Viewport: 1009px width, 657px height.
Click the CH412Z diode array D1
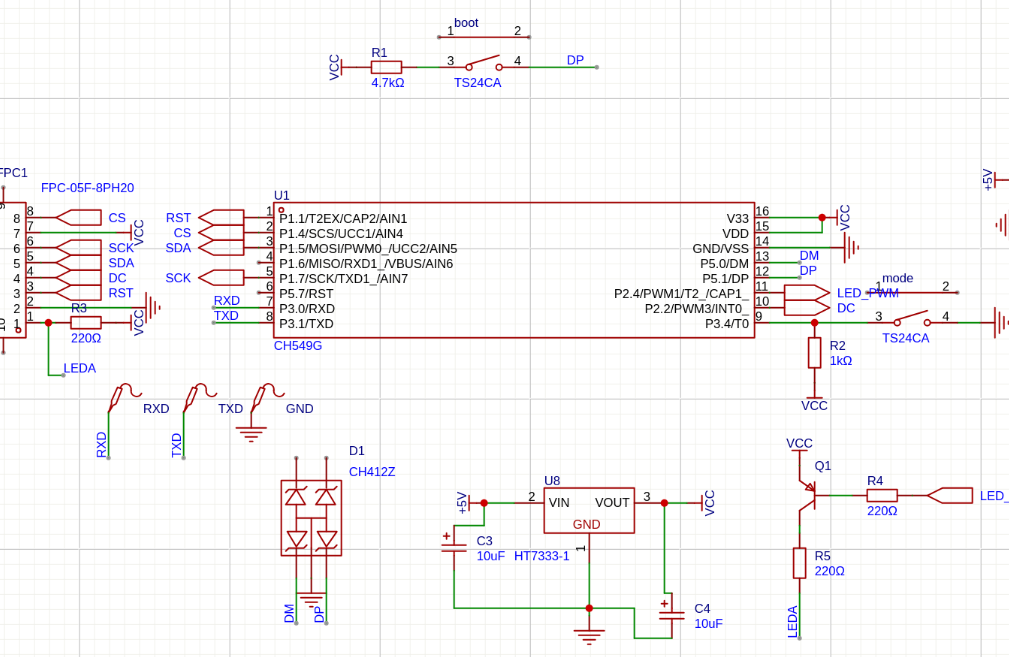click(x=311, y=518)
